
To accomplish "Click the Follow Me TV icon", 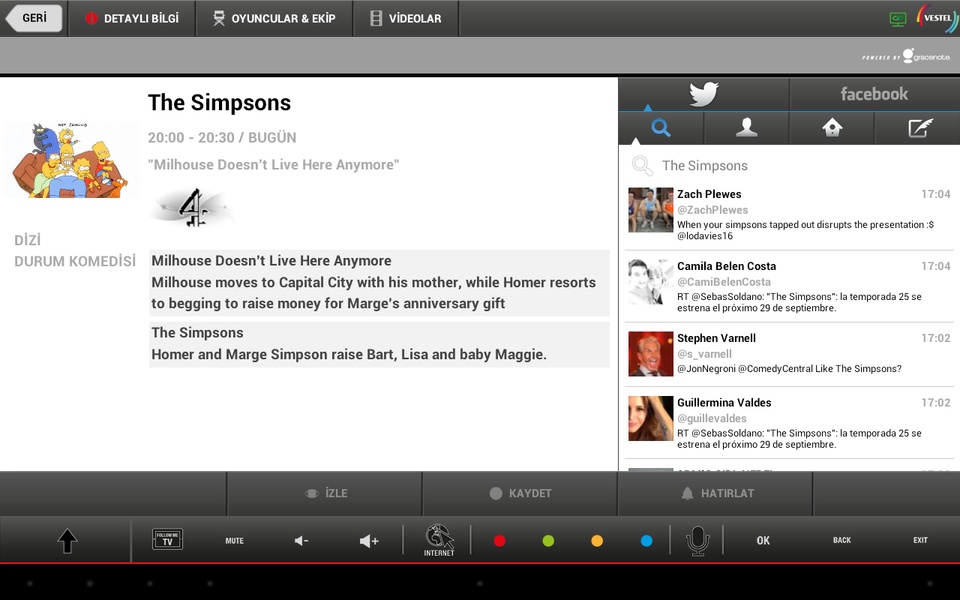I will coord(167,539).
